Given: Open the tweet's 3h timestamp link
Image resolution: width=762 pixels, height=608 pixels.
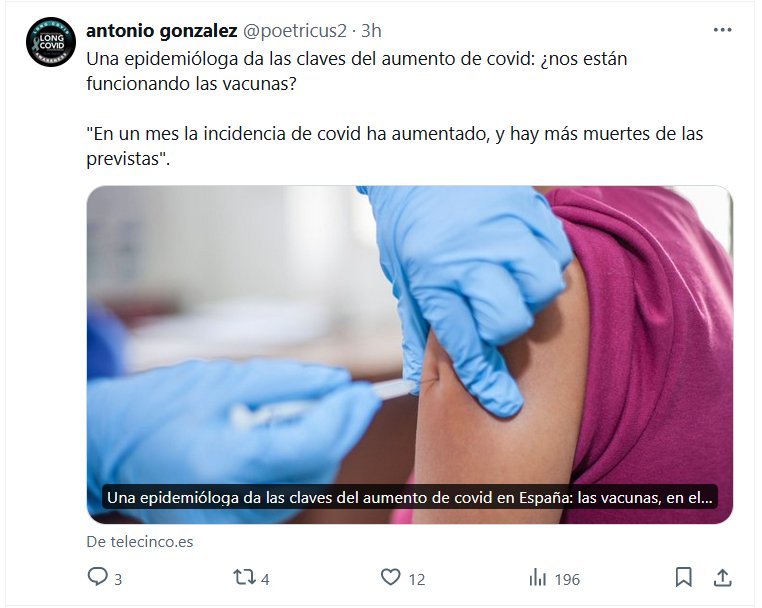Looking at the screenshot, I should click(x=371, y=31).
